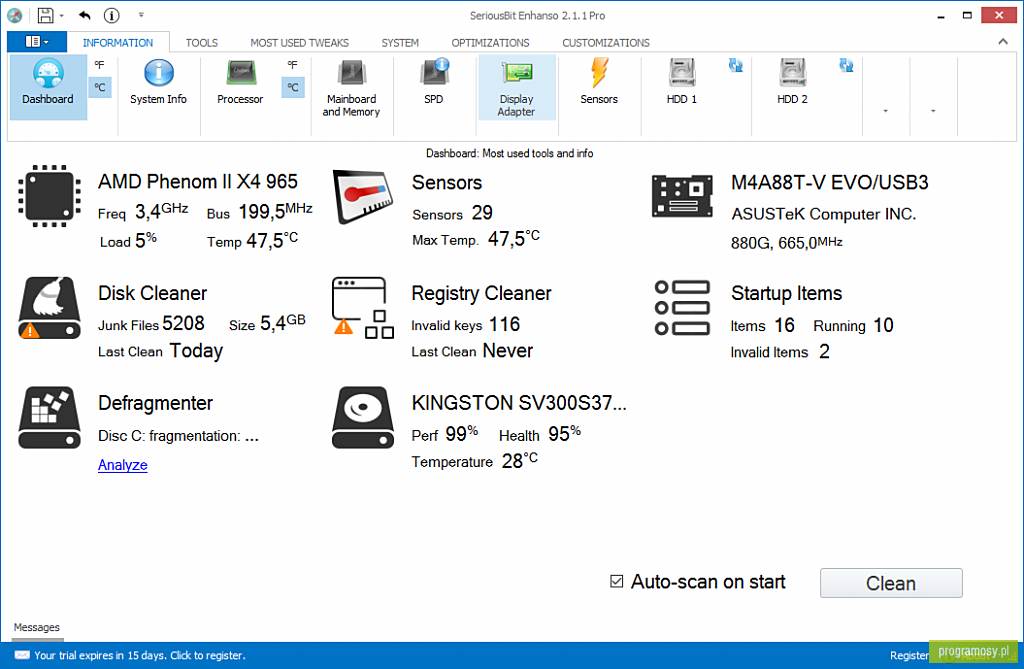This screenshot has height=669, width=1024.
Task: Switch Dashboard temperature to °F
Action: [x=99, y=65]
